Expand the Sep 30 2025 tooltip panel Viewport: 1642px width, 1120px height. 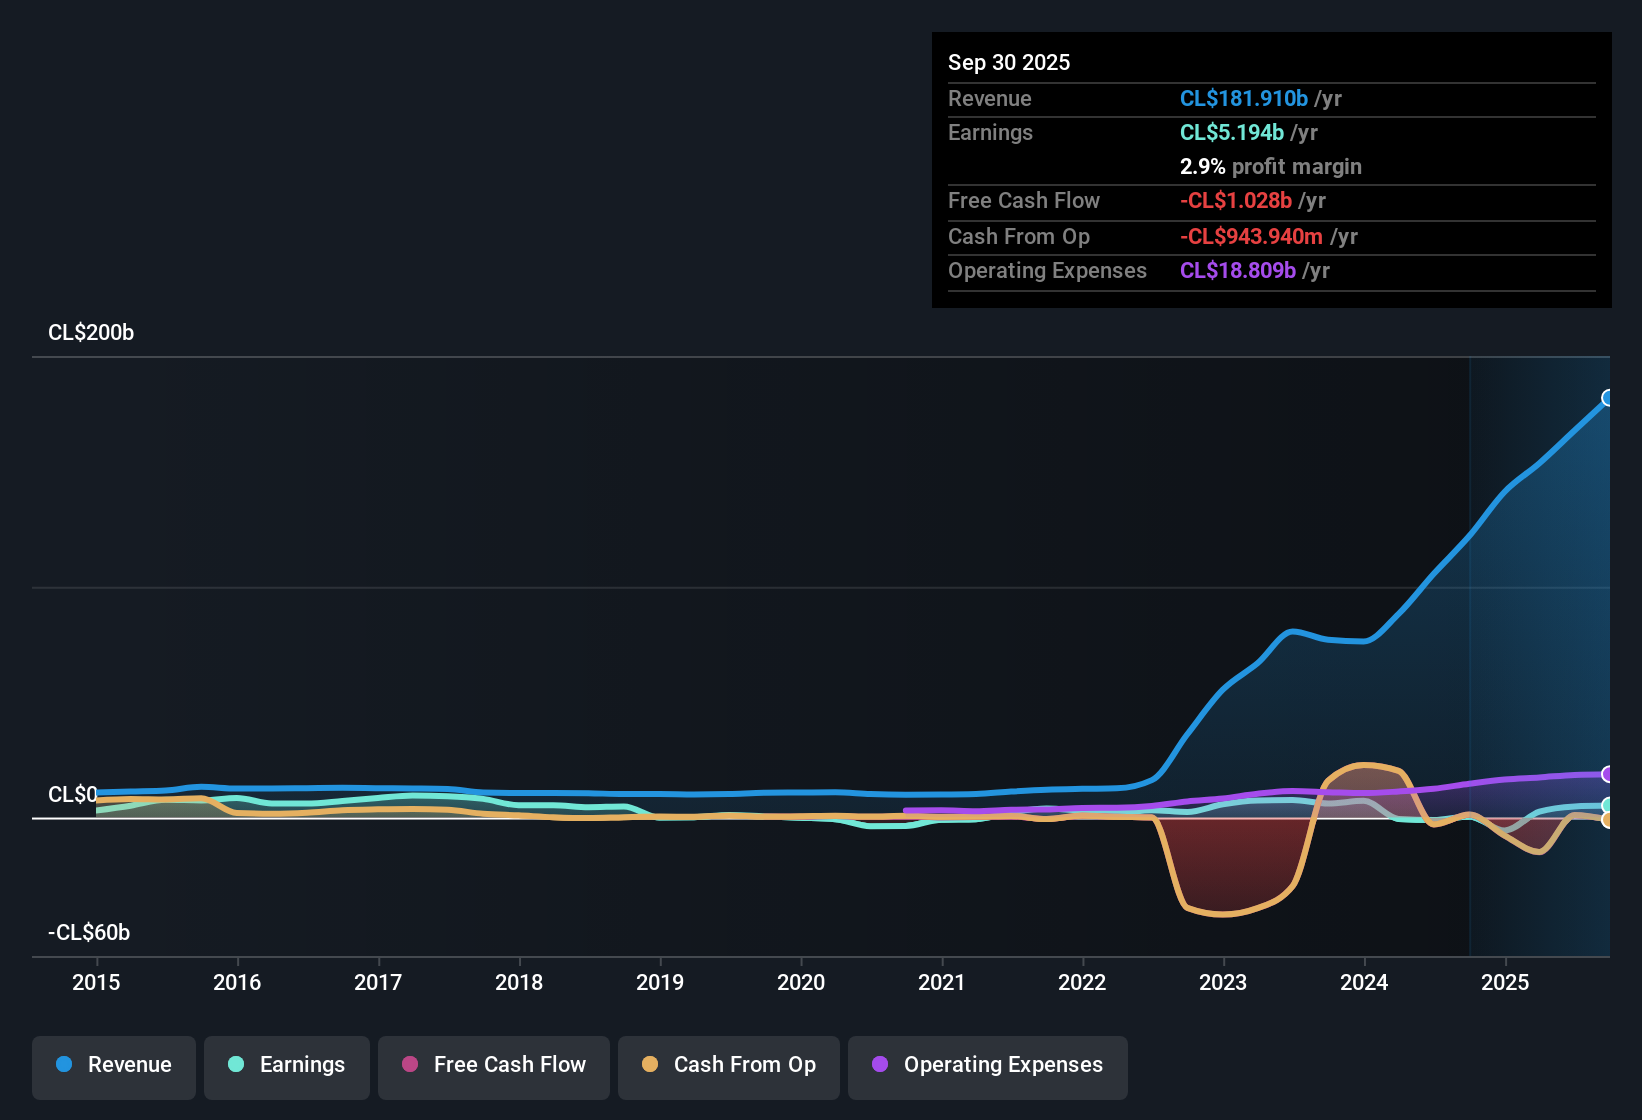(1270, 168)
